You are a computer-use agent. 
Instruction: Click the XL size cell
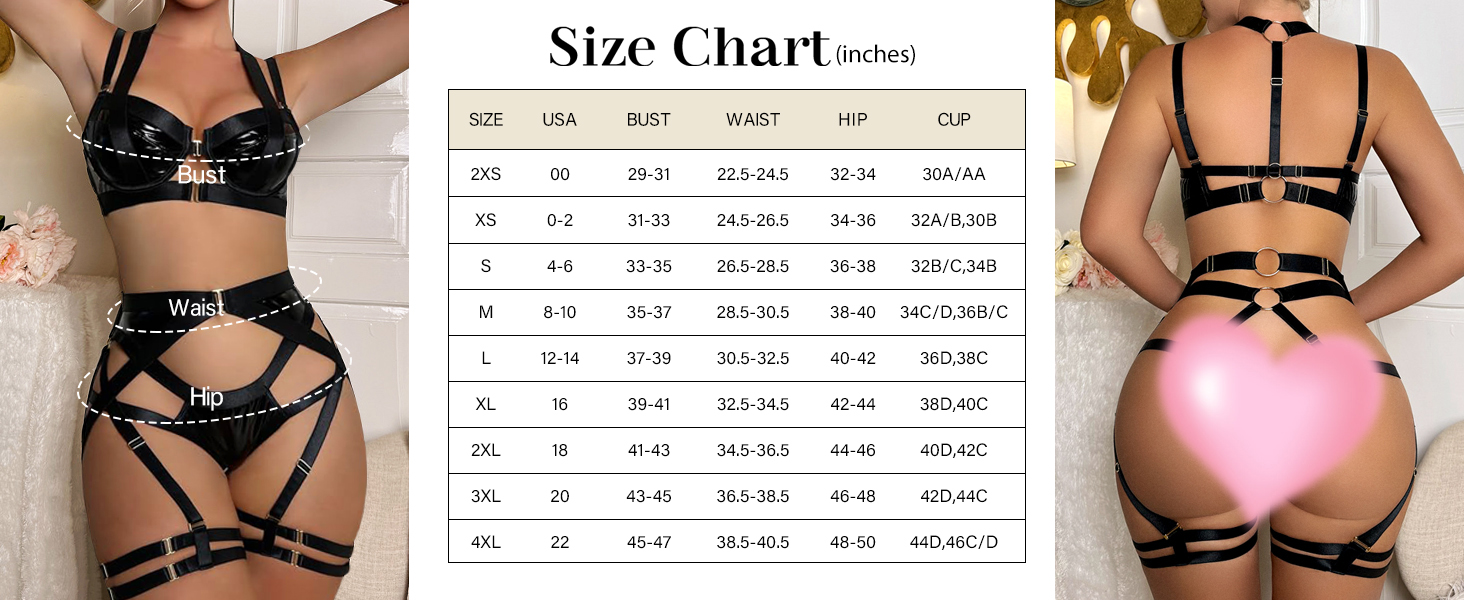(486, 404)
